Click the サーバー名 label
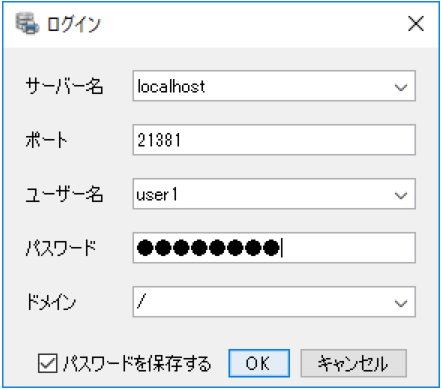The height and width of the screenshot is (390, 441). (64, 86)
